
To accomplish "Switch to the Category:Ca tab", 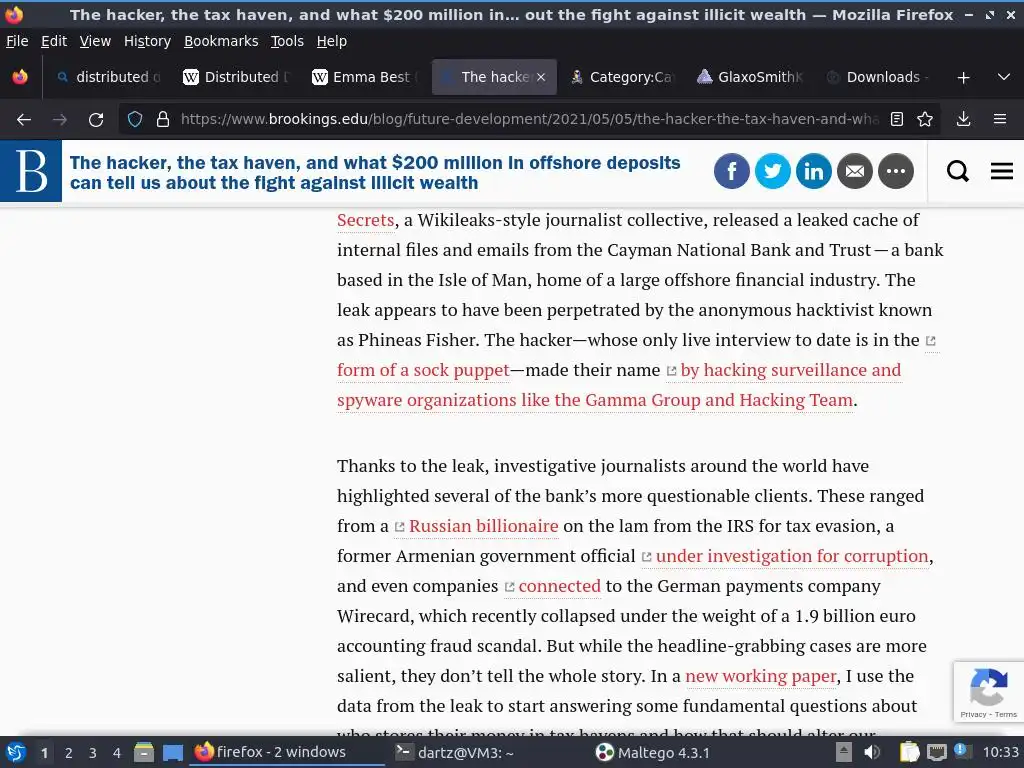I will [x=621, y=77].
